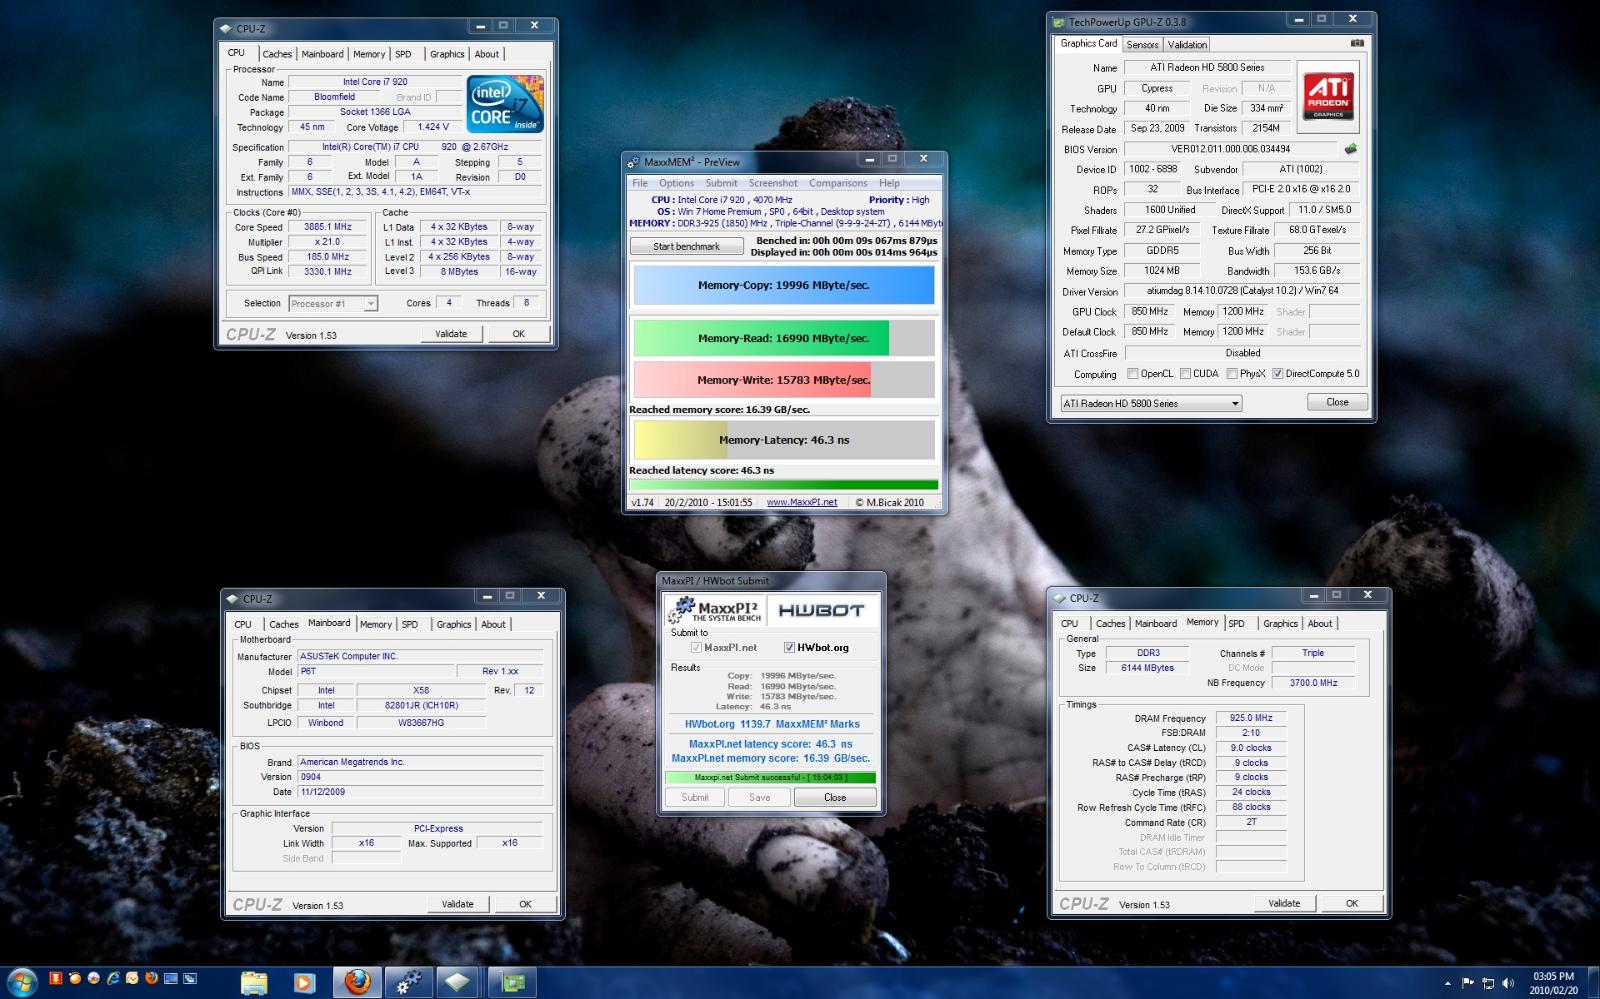The width and height of the screenshot is (1600, 999).
Task: Click the GPU-Z green card taskbar button
Action: click(x=512, y=982)
